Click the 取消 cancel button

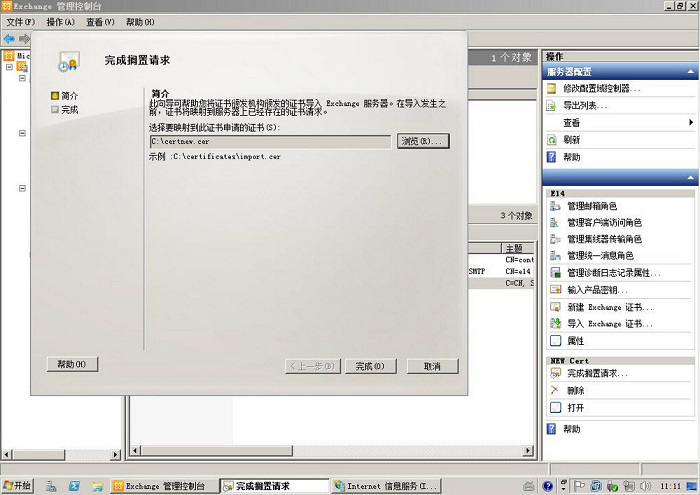pos(432,366)
